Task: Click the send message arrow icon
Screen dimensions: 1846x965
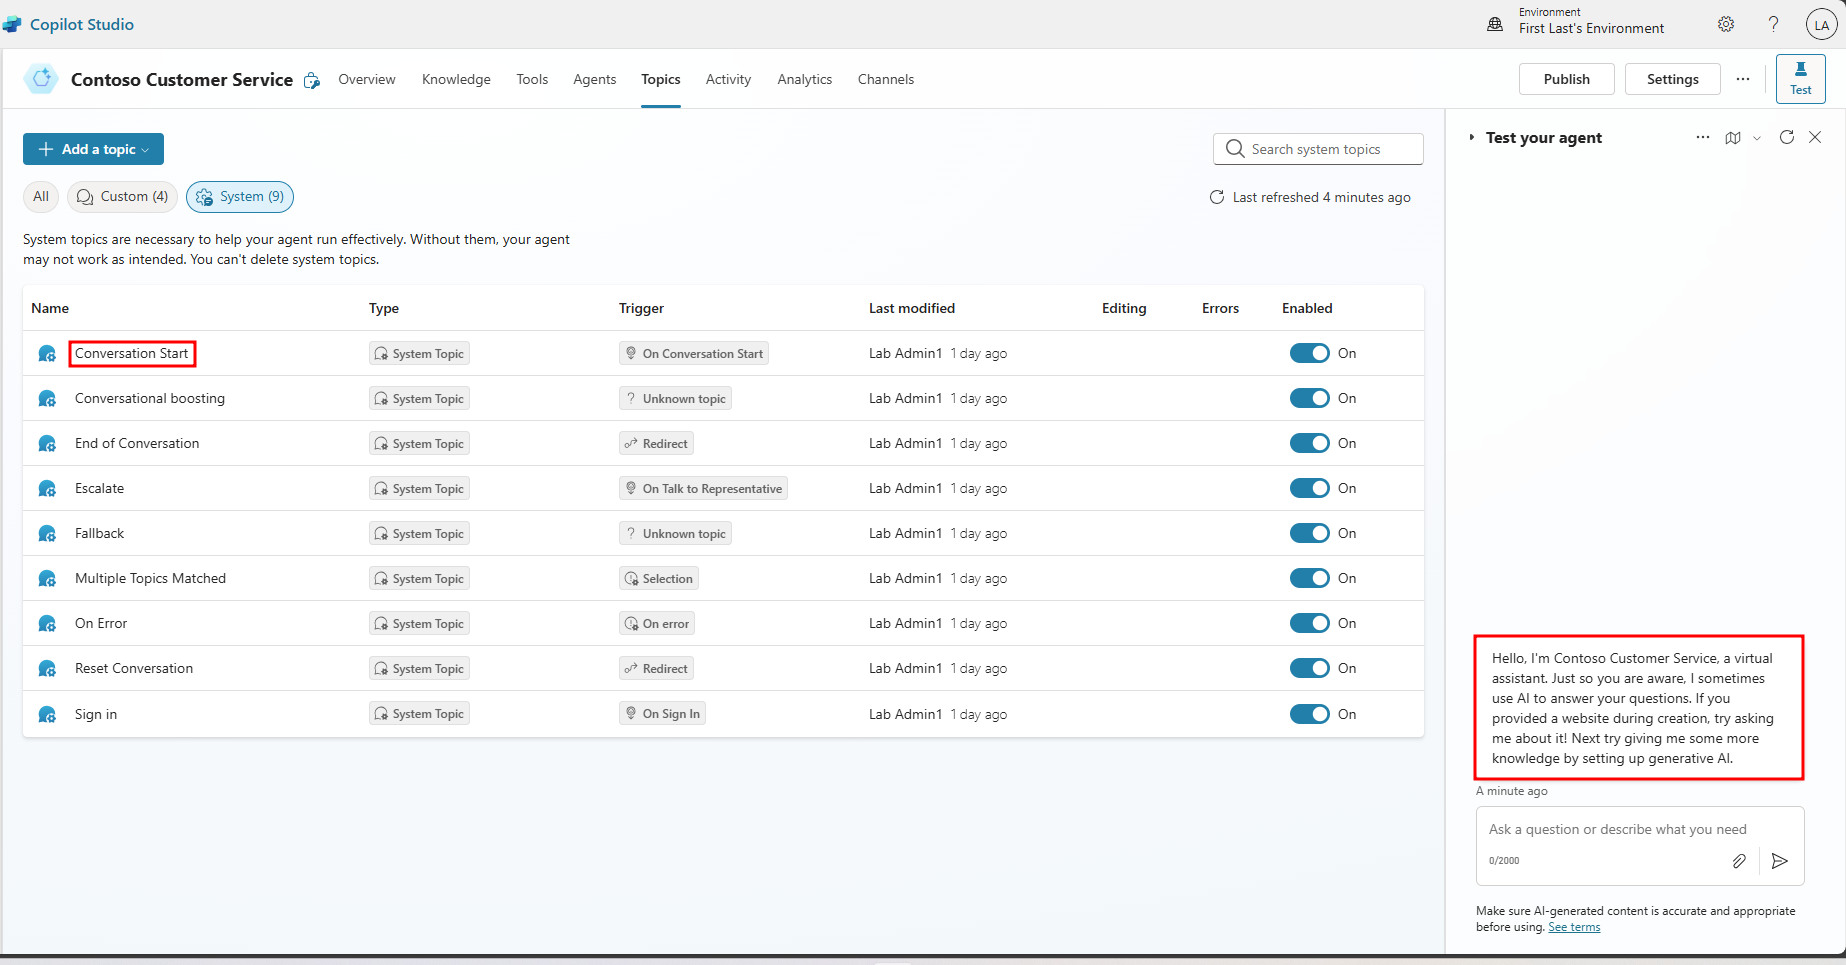Action: coord(1780,860)
